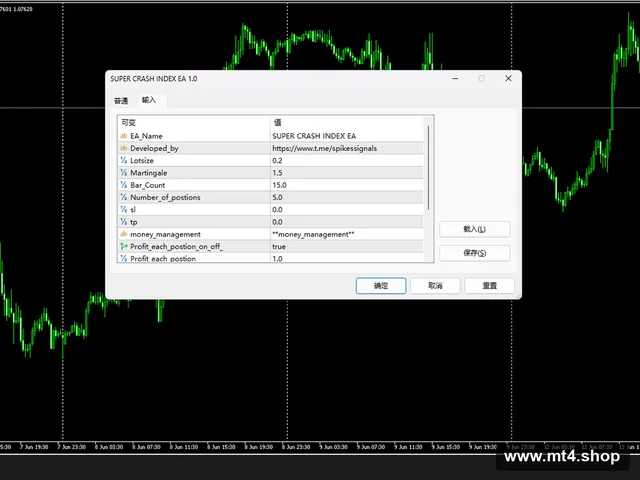640x480 pixels.
Task: Minimize the SUPER CRASH INDEX EA dialog
Action: point(455,78)
